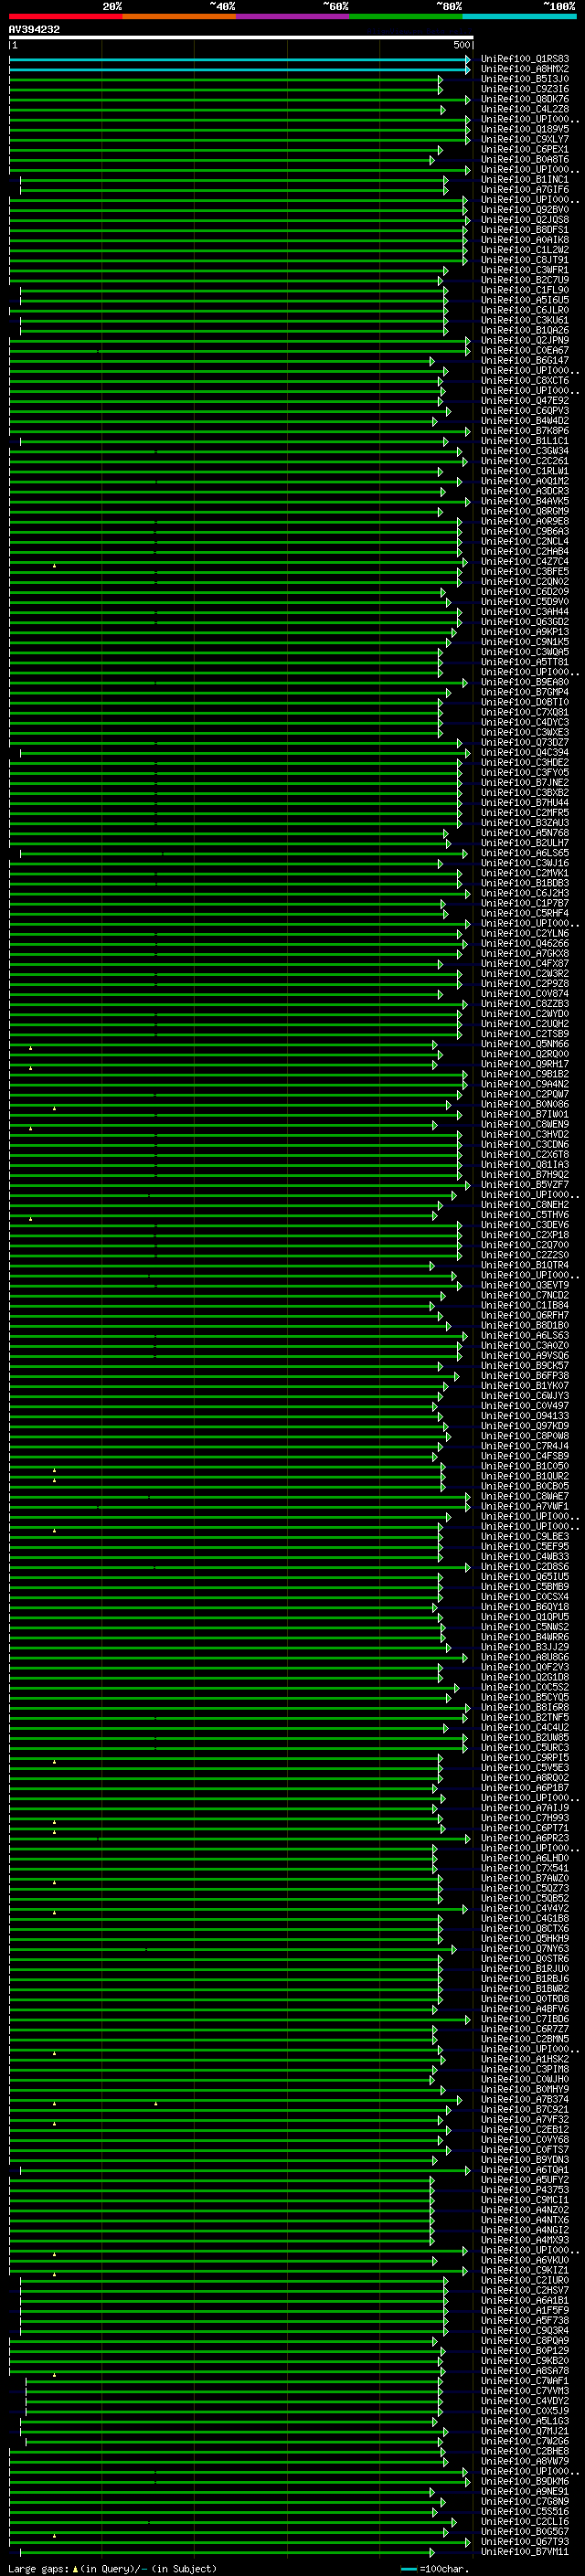Select hit label UniRef100_A7GIF6
Screen dimensions: 585x2576
coord(525,190)
